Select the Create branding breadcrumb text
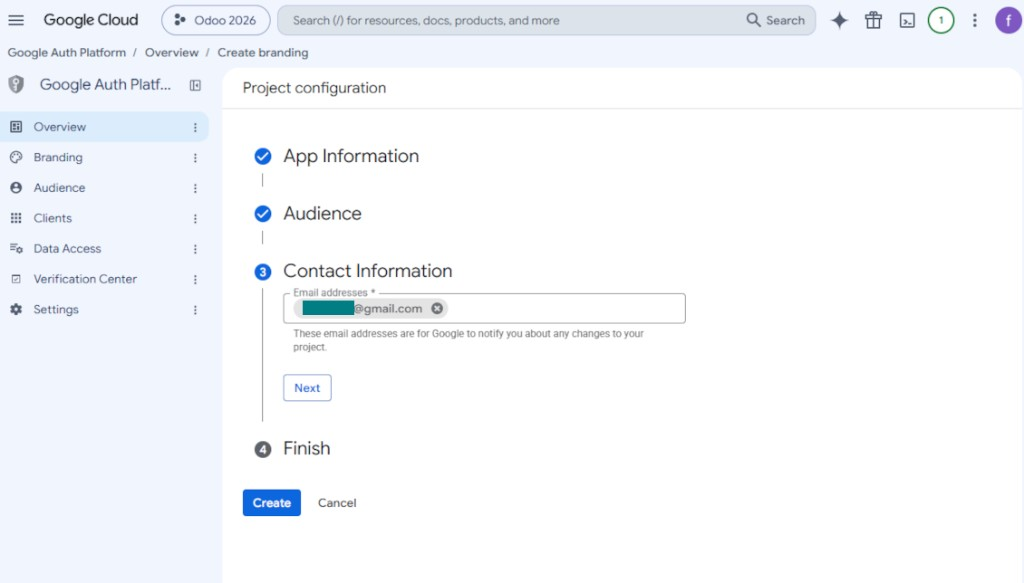This screenshot has width=1024, height=583. click(x=263, y=52)
